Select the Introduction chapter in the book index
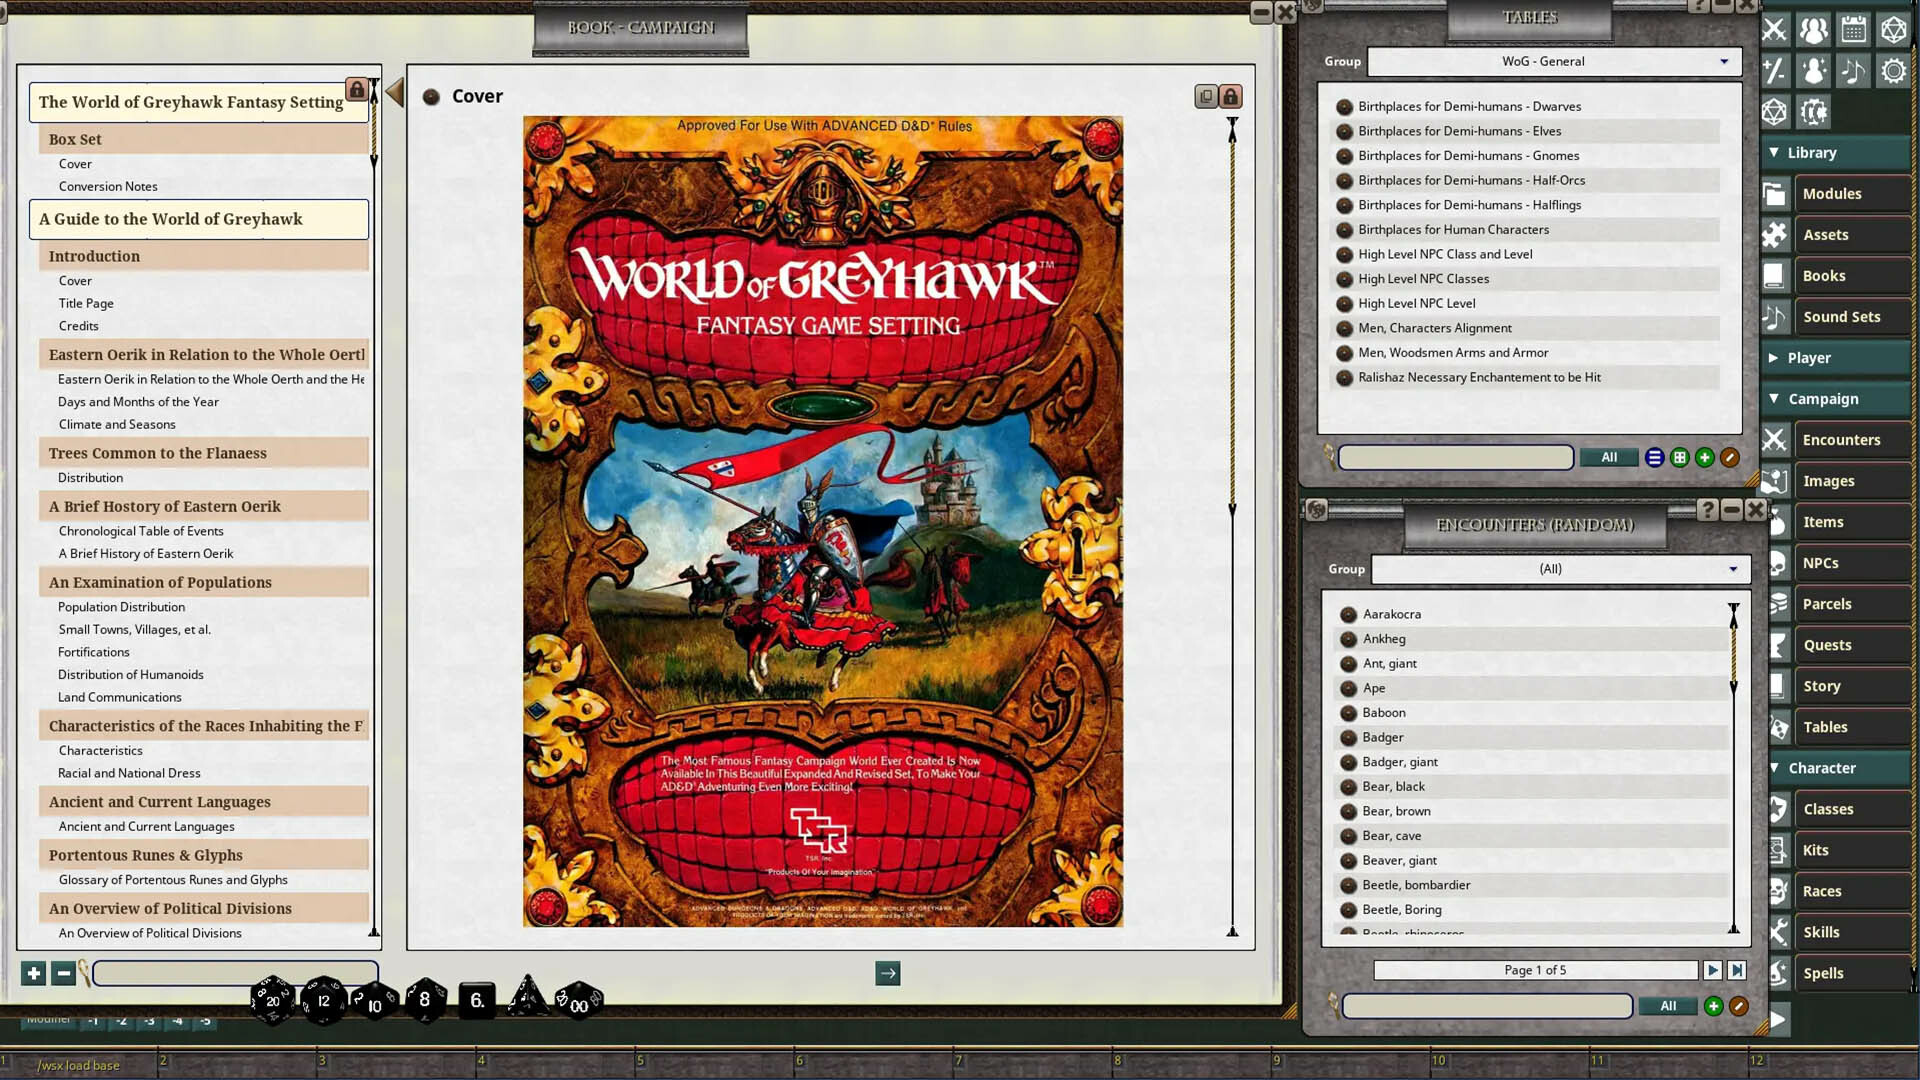Screen dimensions: 1920x1080 tap(94, 256)
